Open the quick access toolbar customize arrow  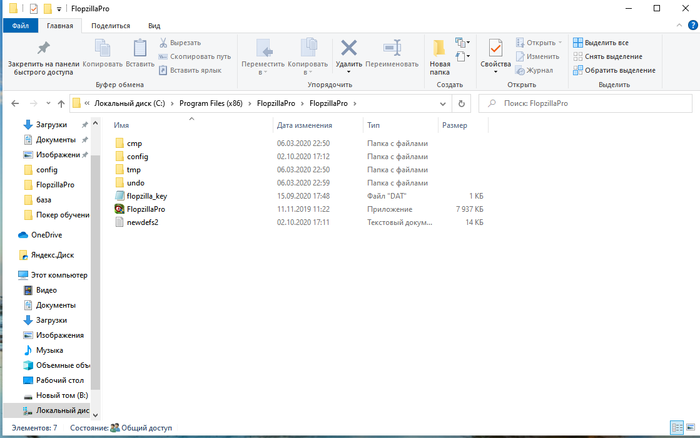[x=58, y=9]
